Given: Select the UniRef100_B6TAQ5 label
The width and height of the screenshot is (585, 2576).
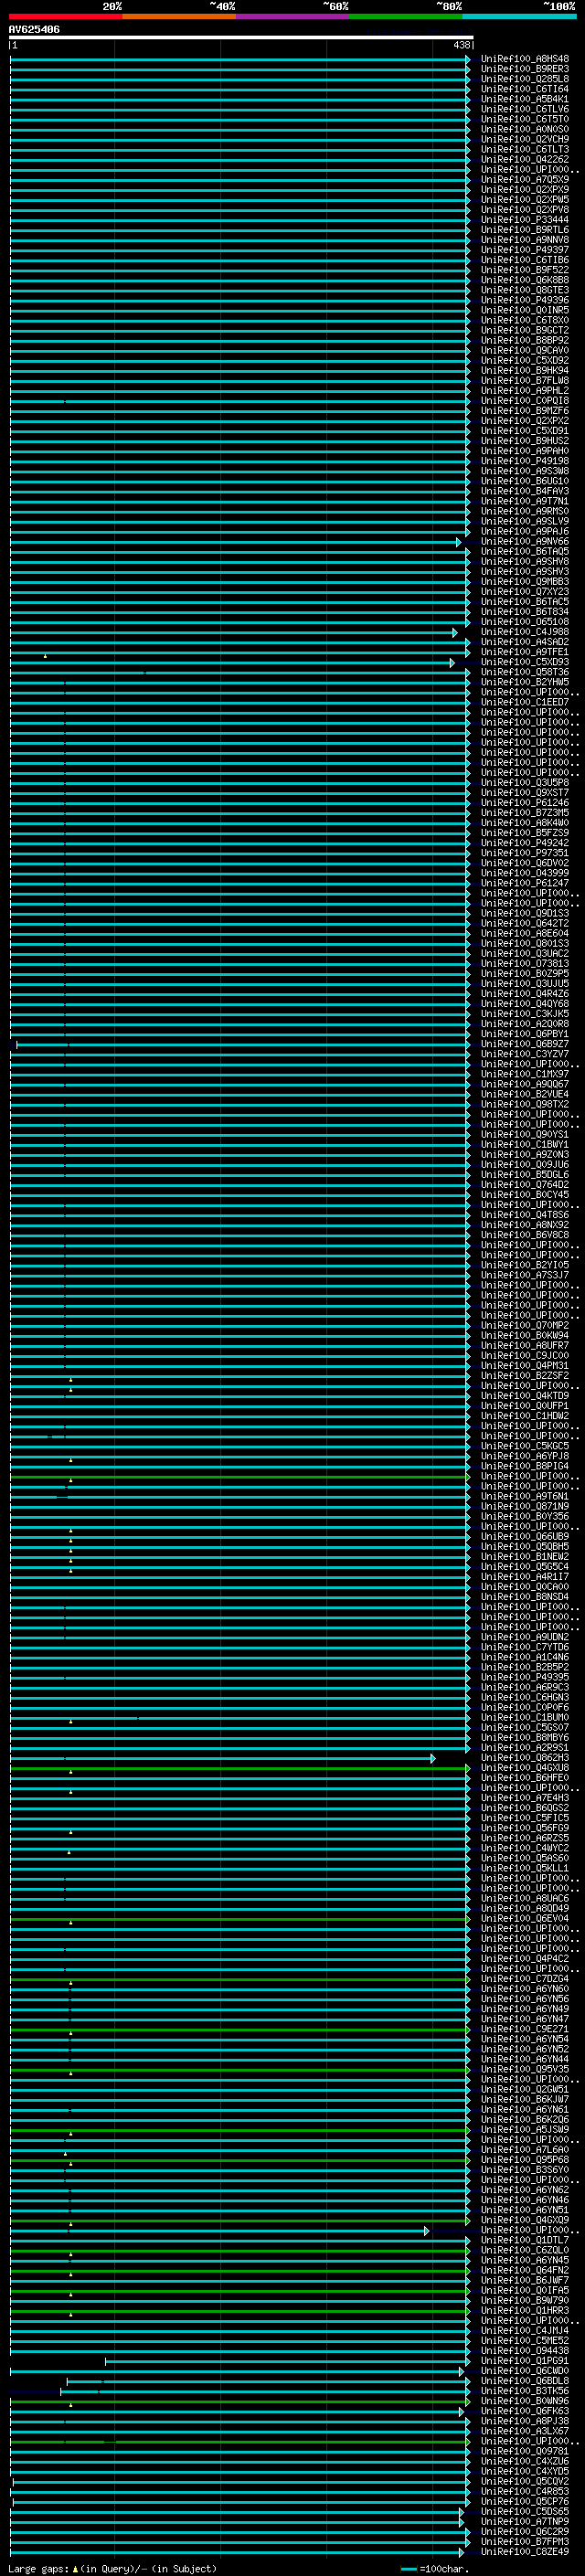Looking at the screenshot, I should click(525, 552).
